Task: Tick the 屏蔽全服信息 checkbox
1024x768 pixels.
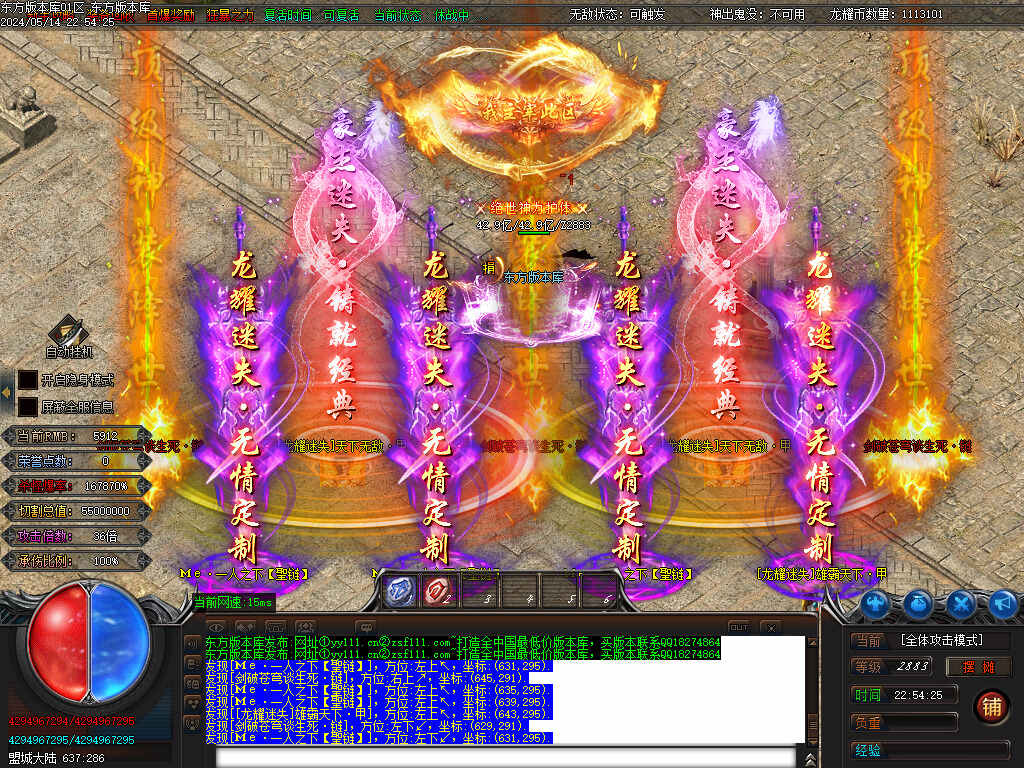Action: click(x=27, y=406)
